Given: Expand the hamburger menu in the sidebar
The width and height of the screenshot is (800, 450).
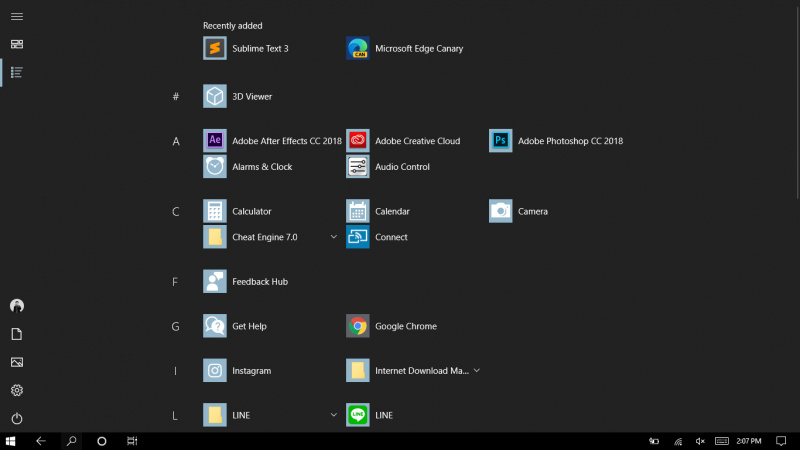Looking at the screenshot, I should [x=17, y=16].
